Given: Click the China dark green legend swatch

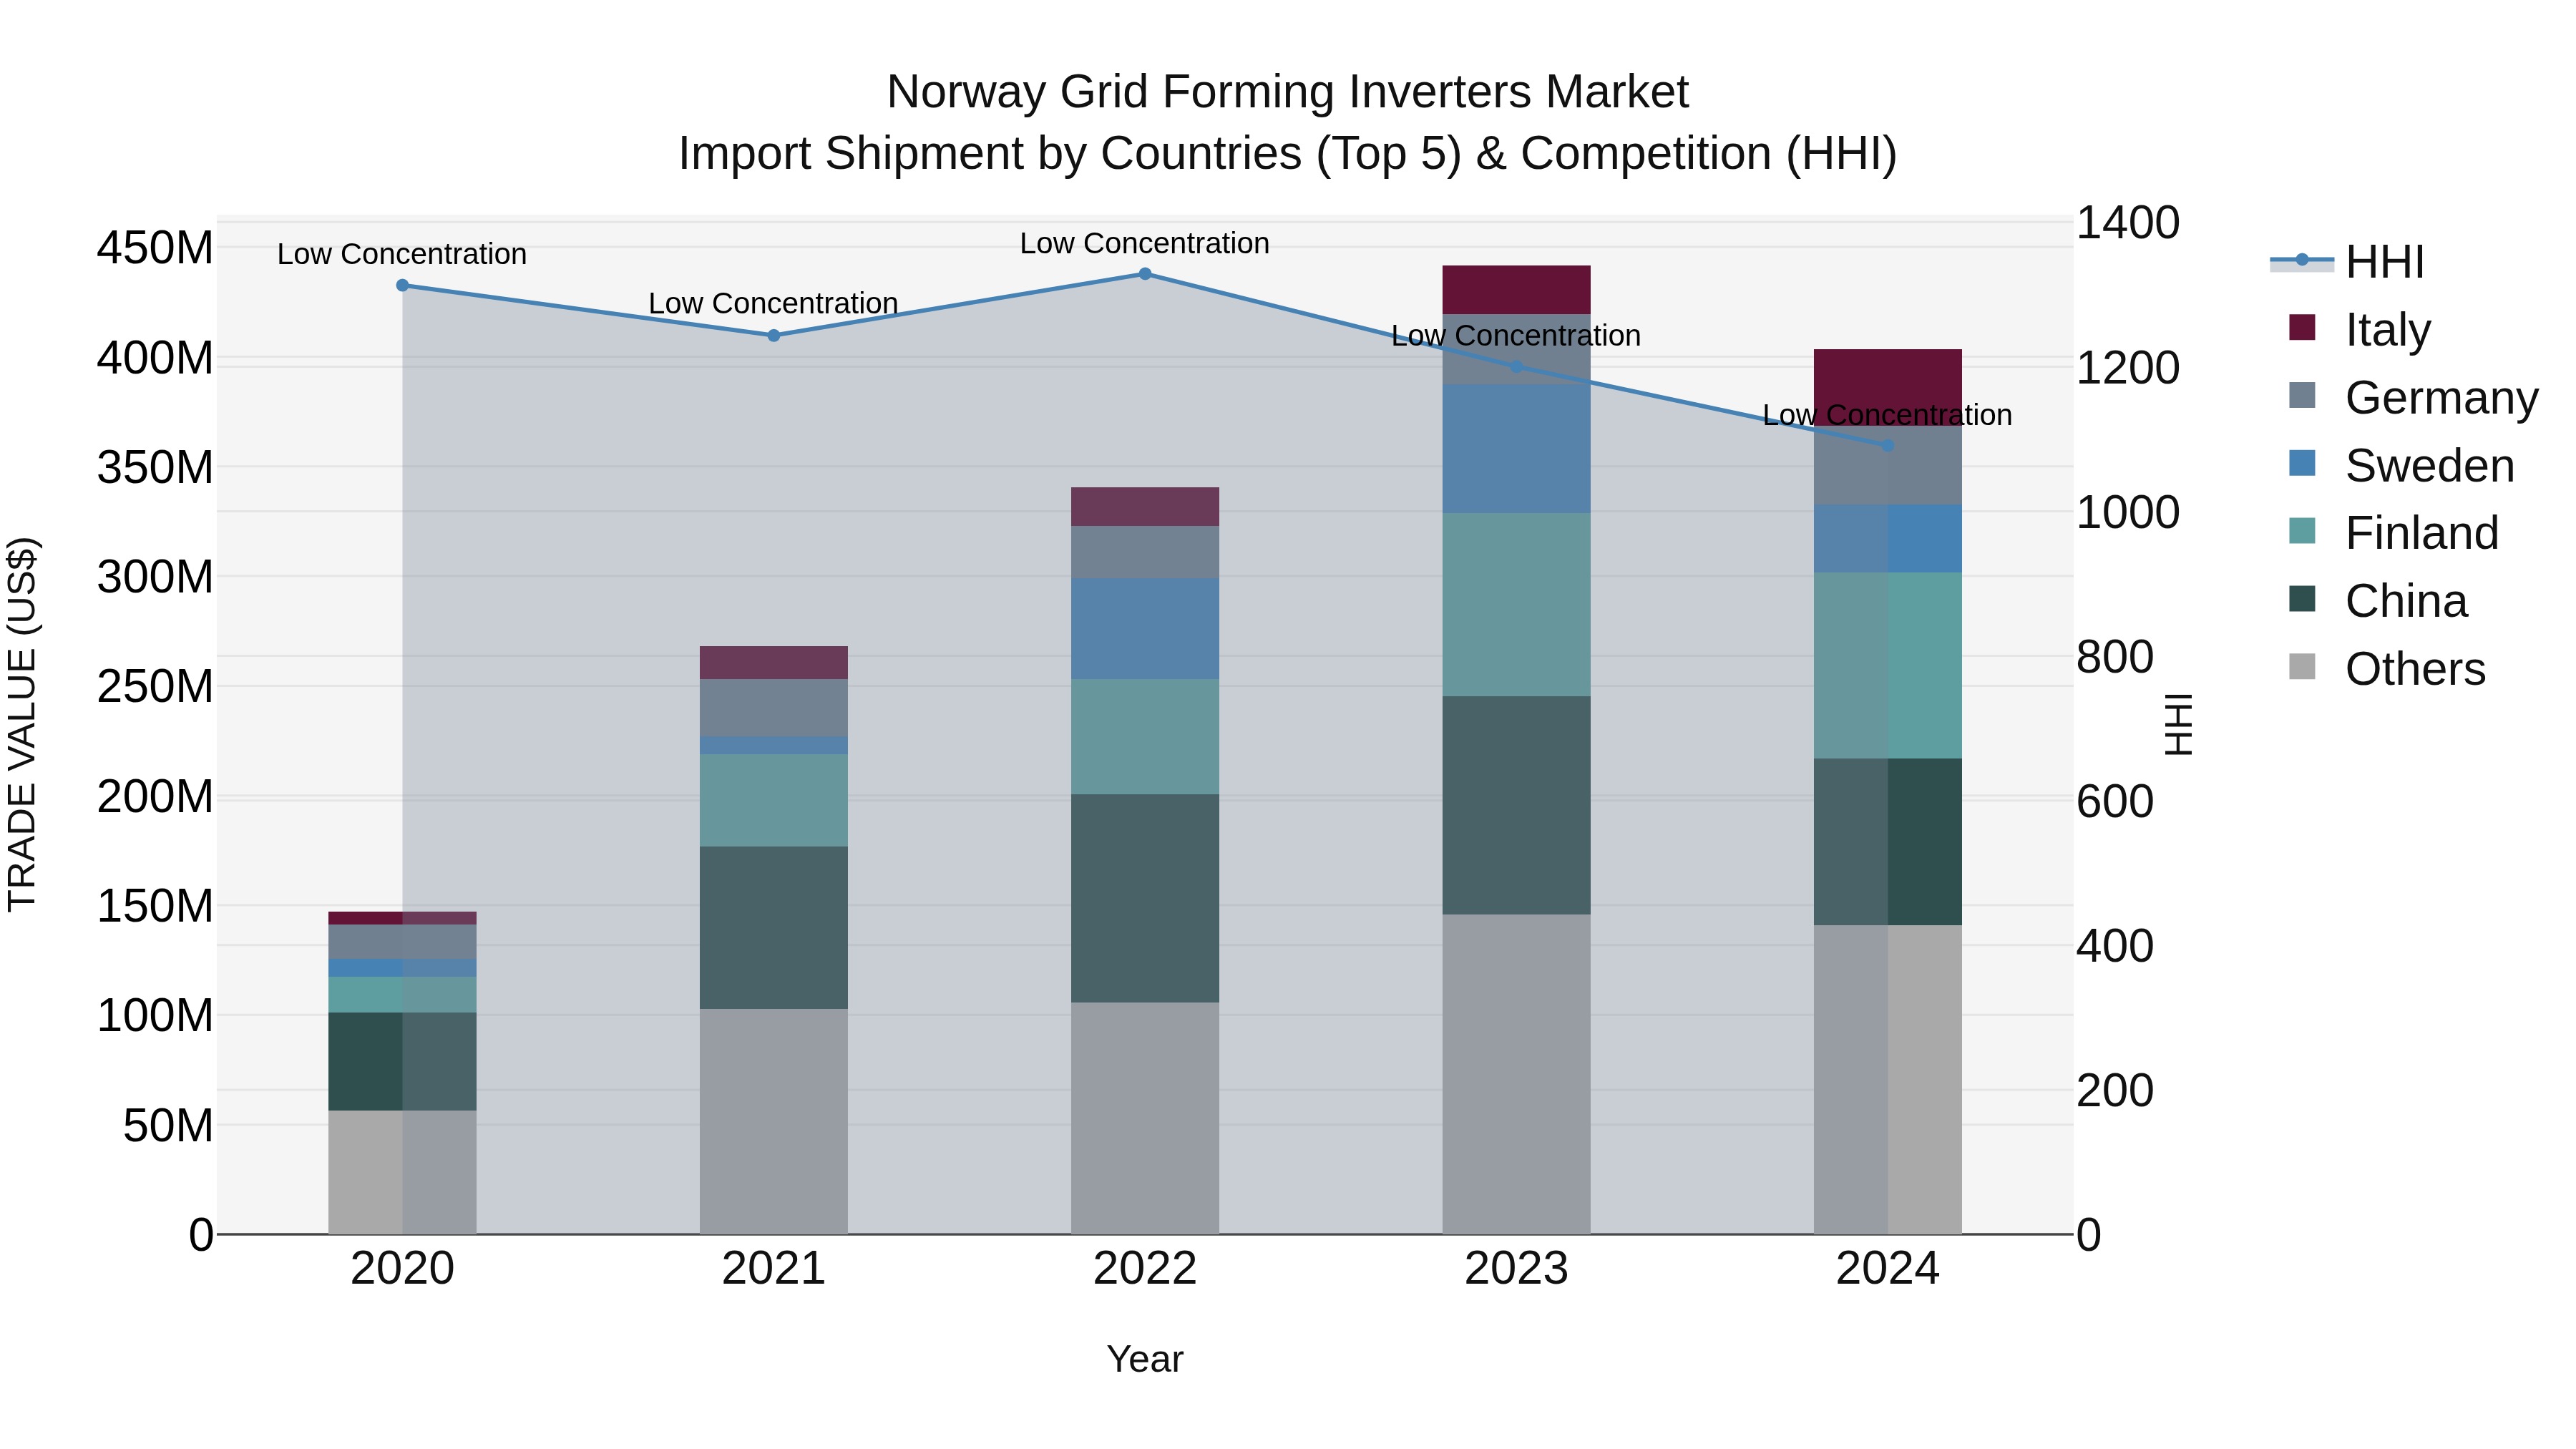Looking at the screenshot, I should click(2302, 598).
